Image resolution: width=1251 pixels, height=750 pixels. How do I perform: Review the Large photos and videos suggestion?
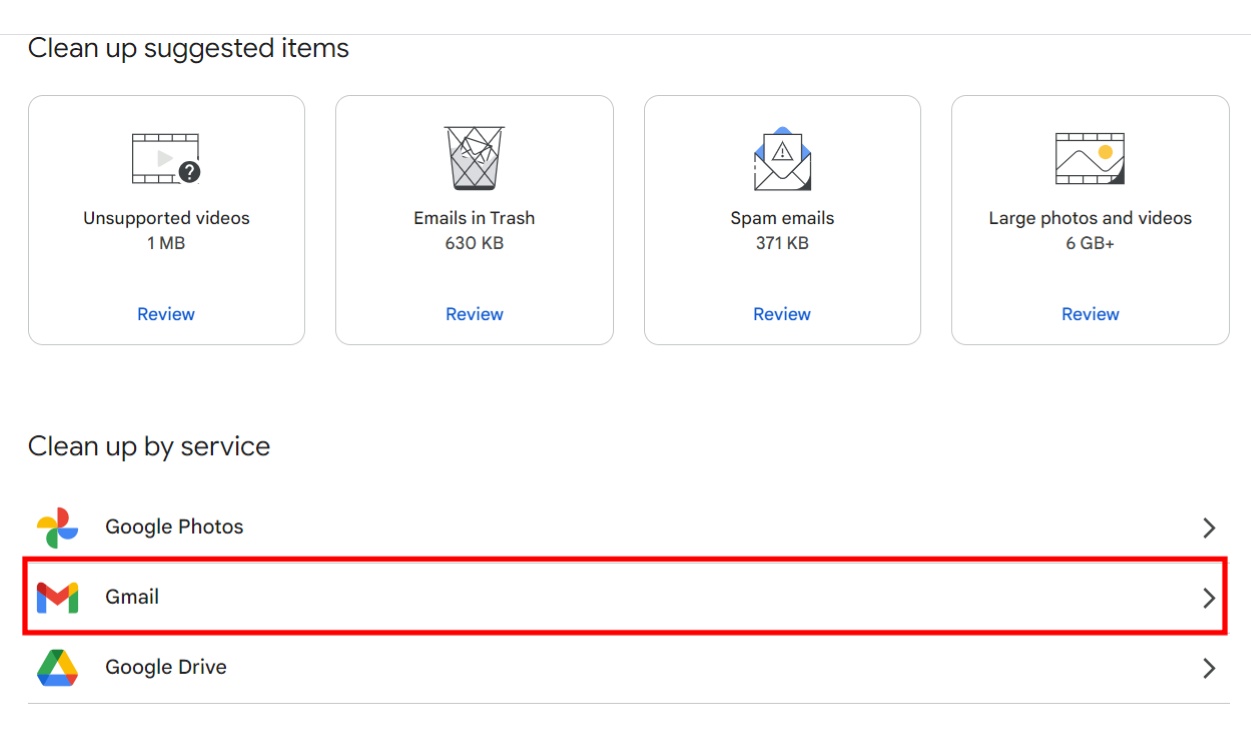[x=1090, y=313]
